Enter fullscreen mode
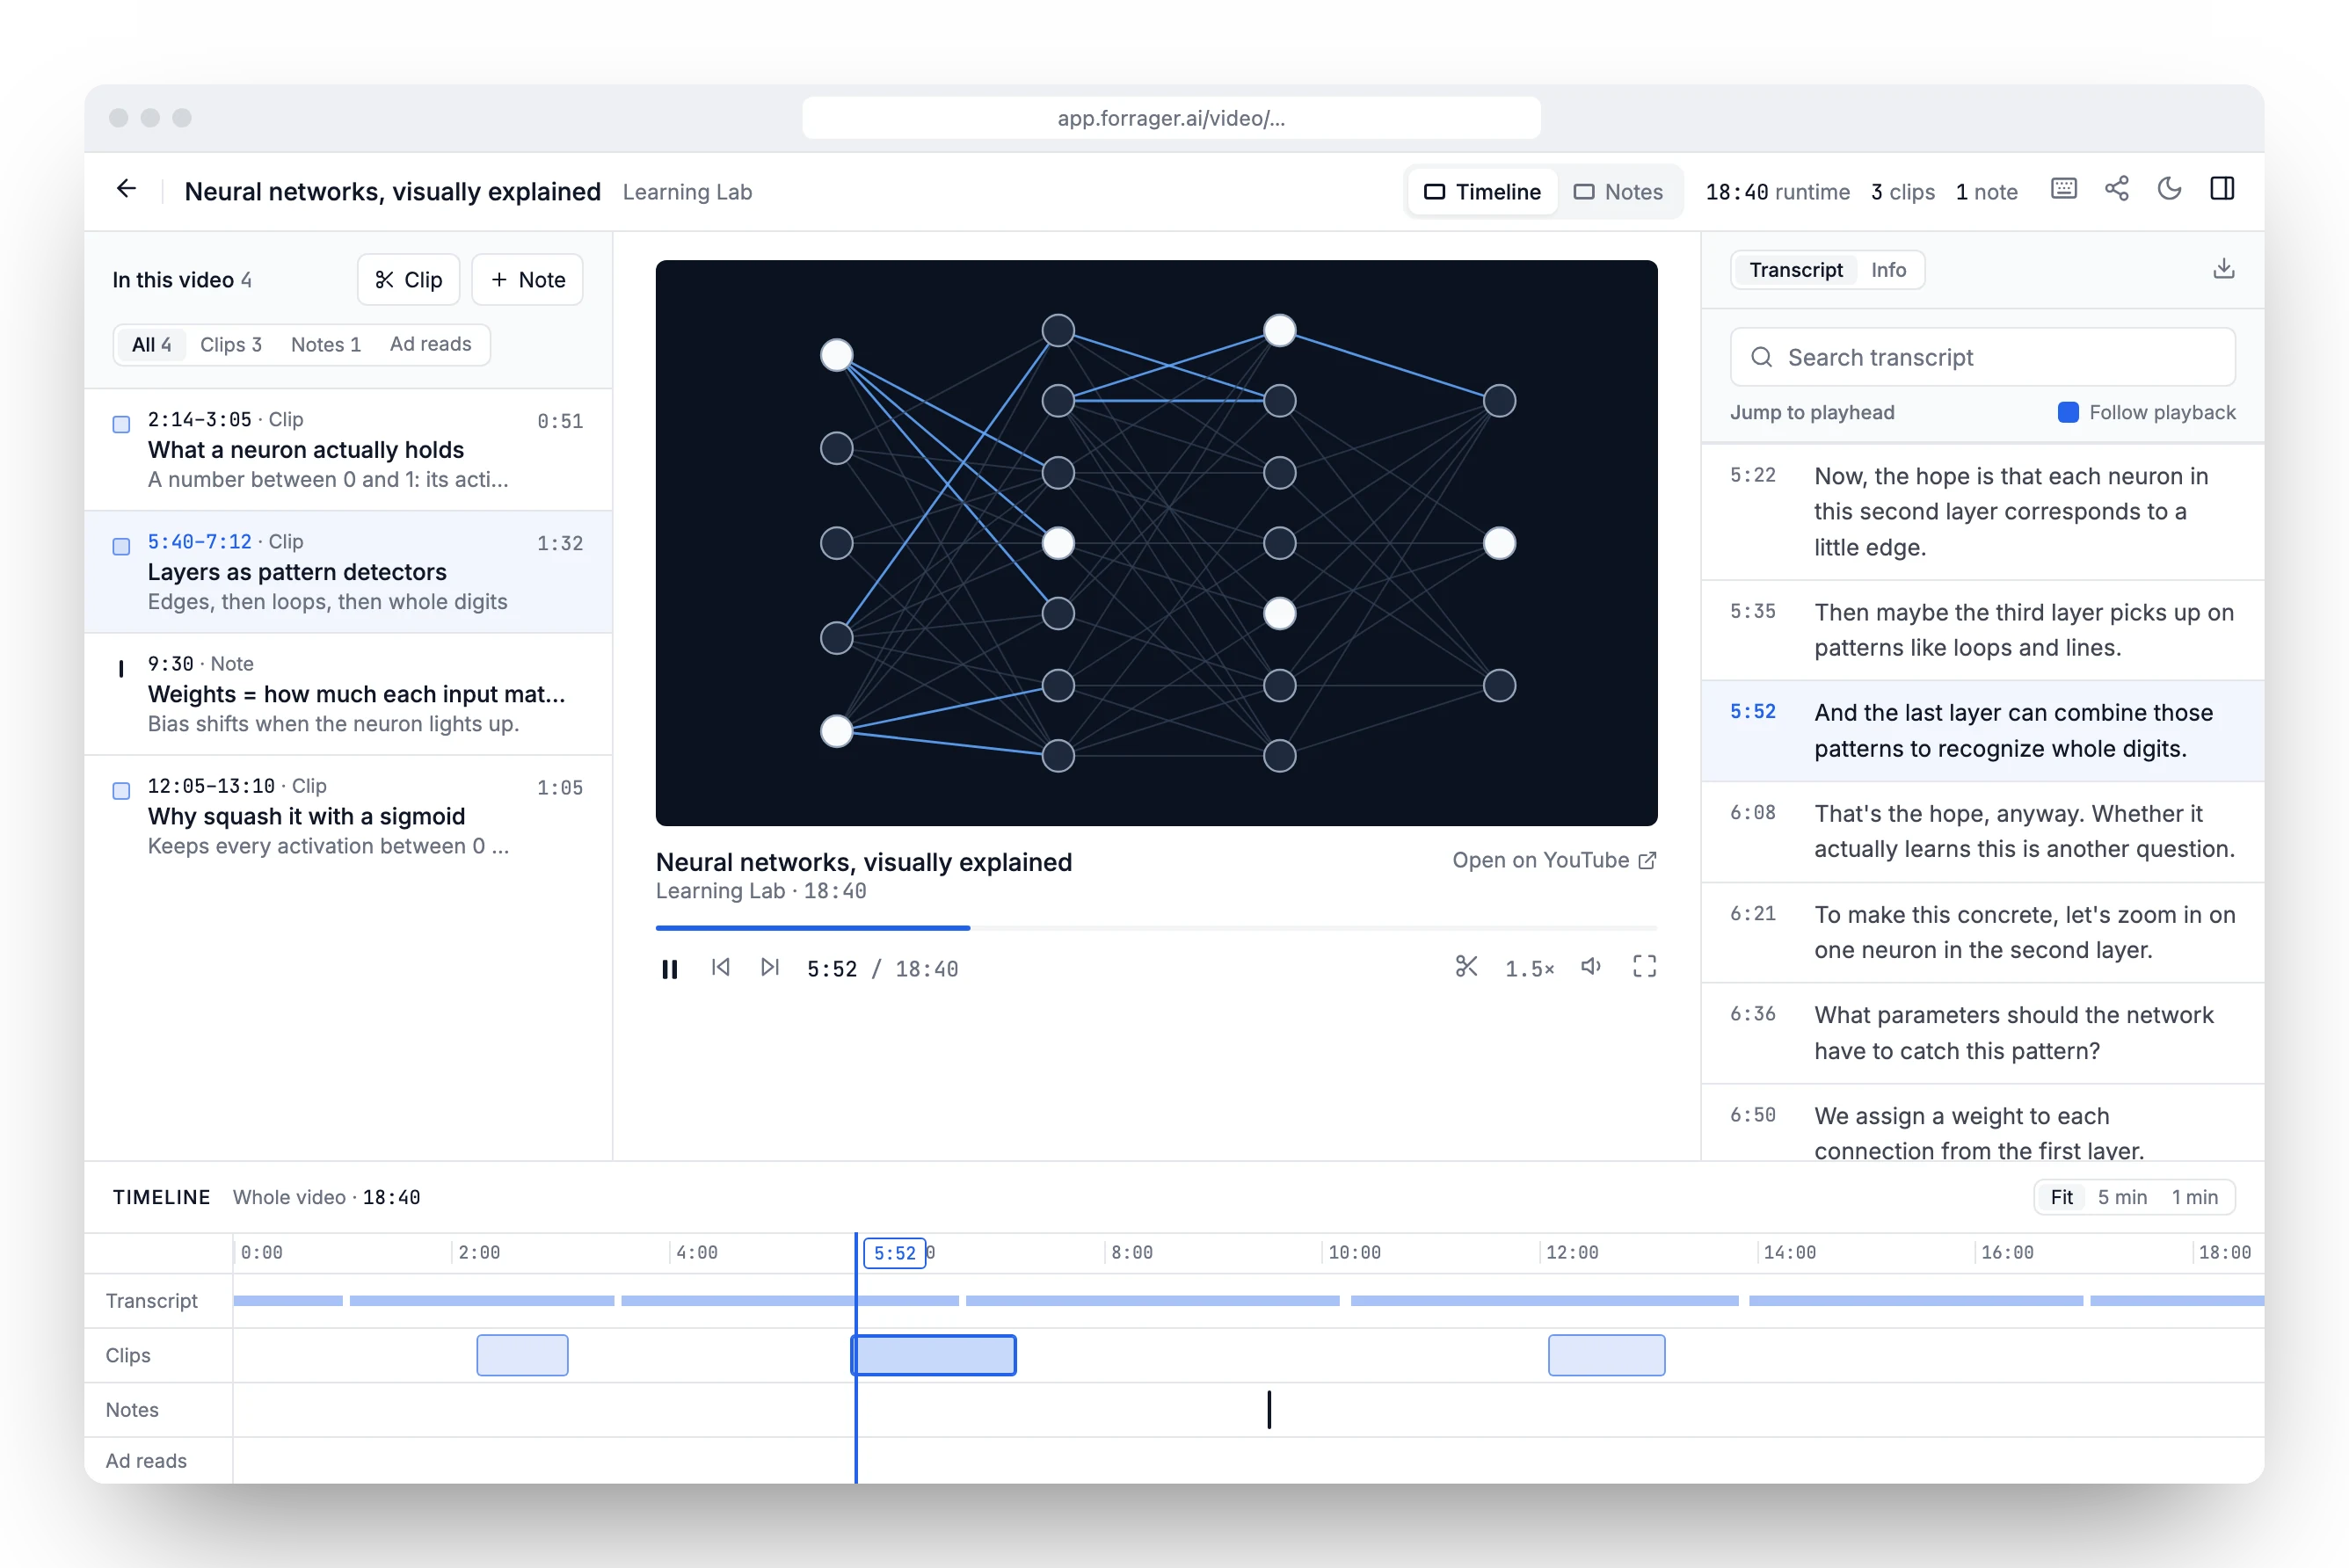The width and height of the screenshot is (2349, 1568). pos(1644,966)
